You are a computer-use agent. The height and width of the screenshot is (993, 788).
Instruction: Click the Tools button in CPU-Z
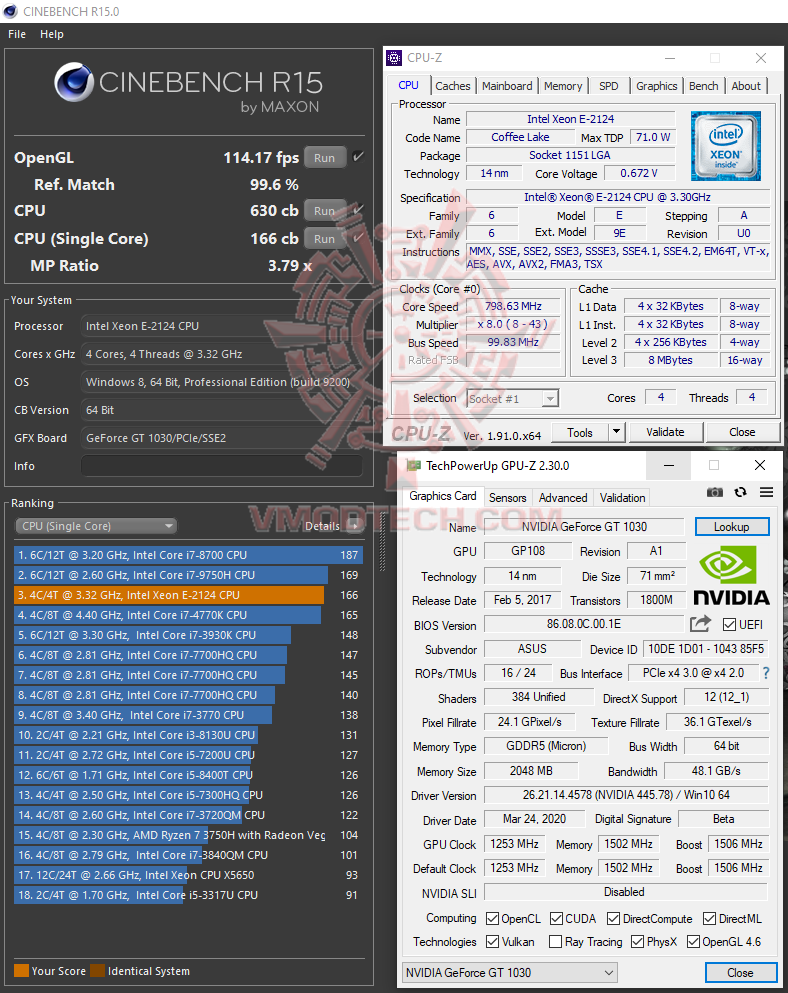click(580, 432)
